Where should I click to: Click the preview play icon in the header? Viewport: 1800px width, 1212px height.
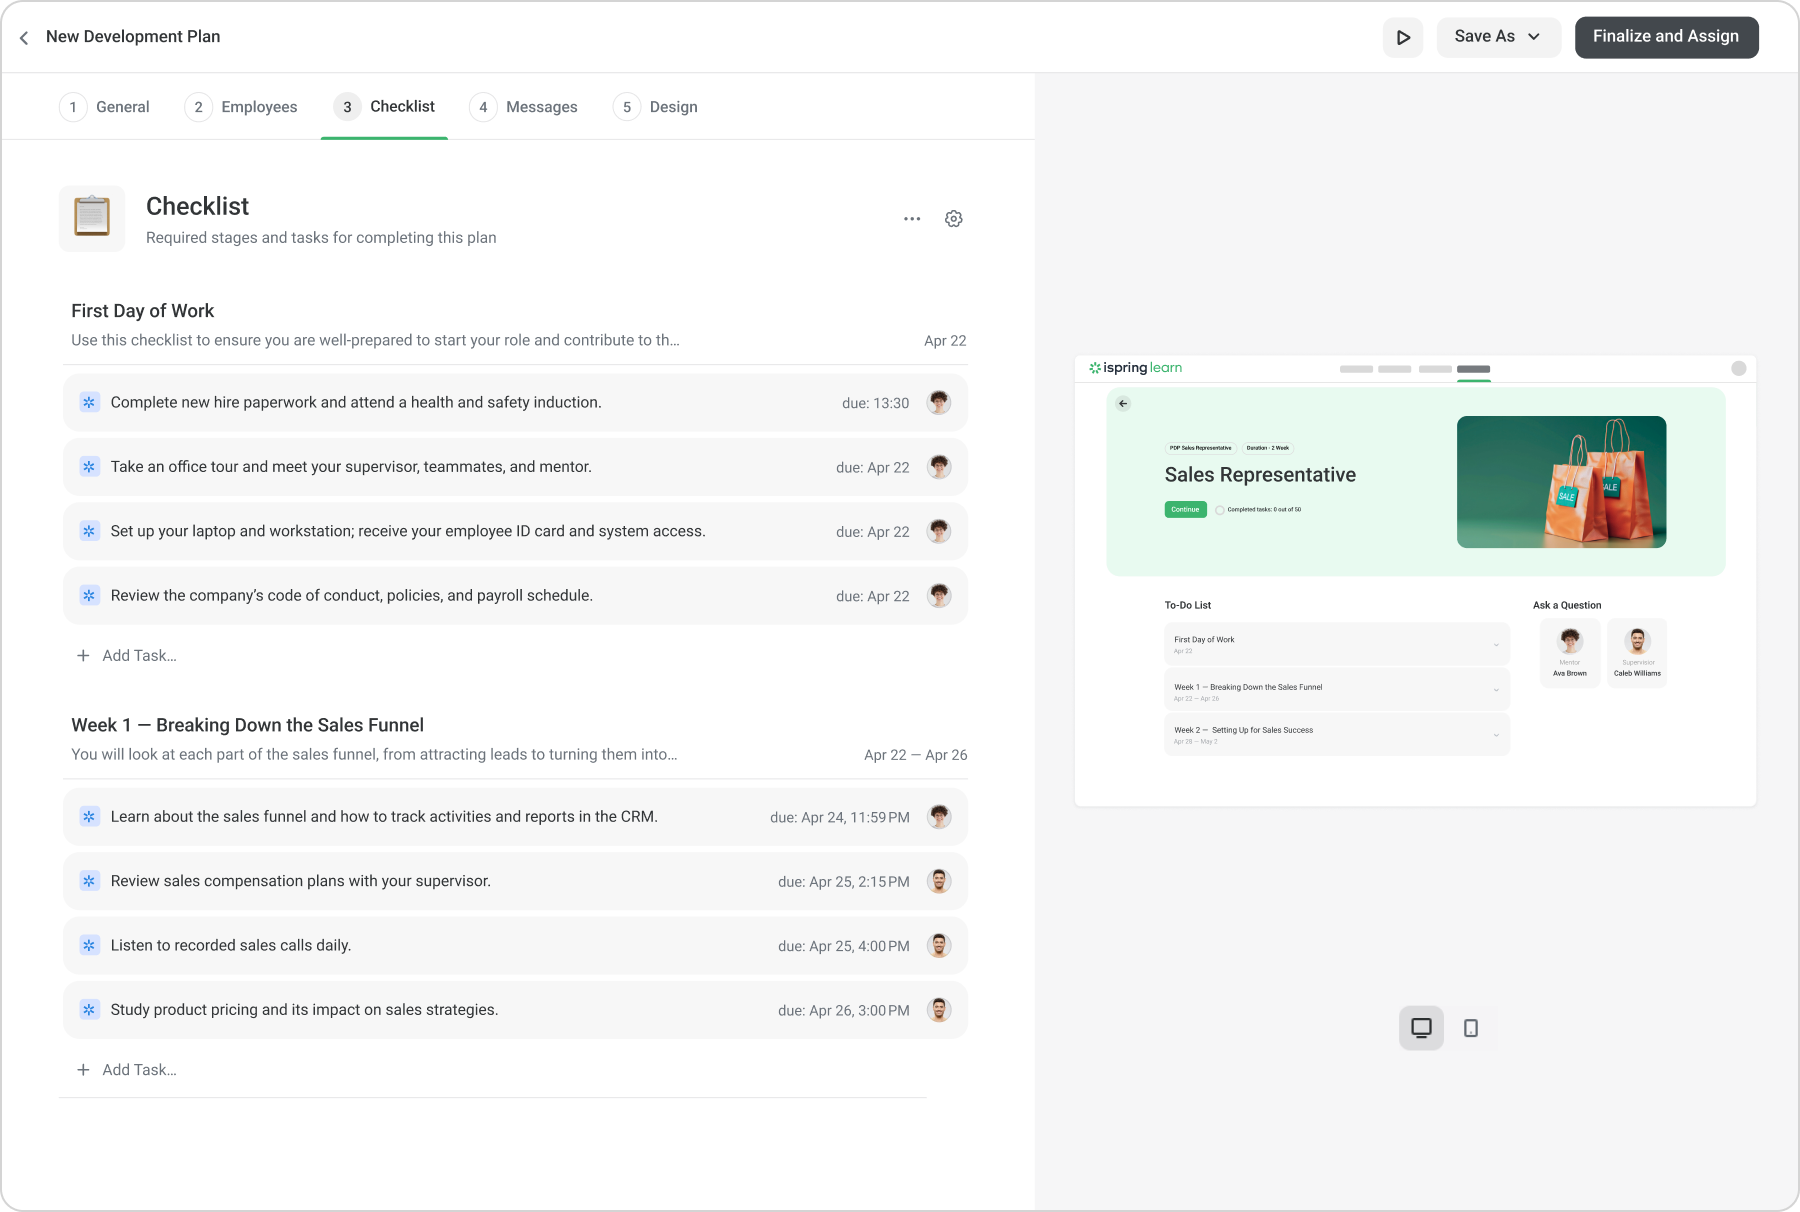coord(1403,37)
